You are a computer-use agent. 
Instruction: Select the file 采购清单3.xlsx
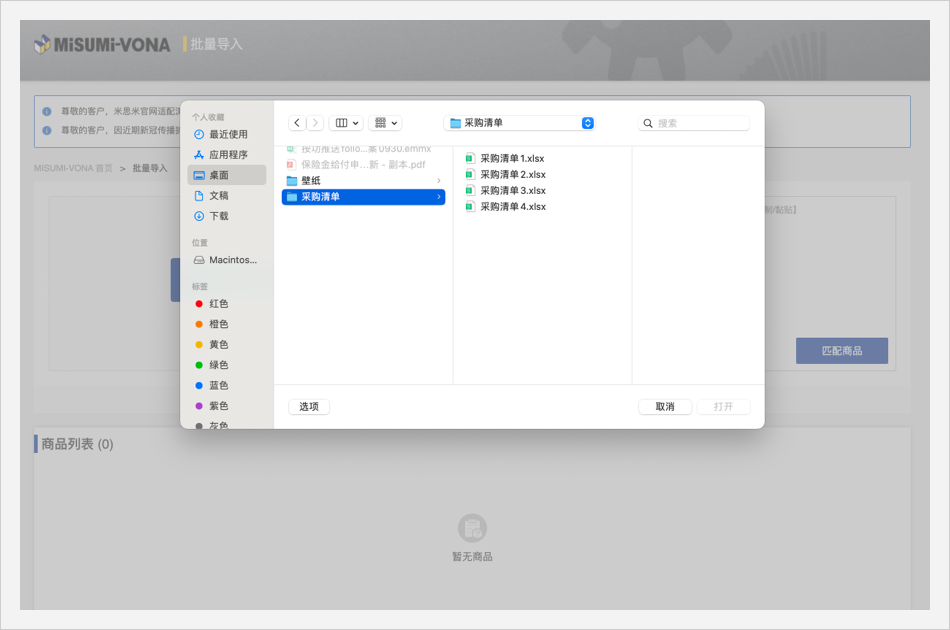coord(512,190)
